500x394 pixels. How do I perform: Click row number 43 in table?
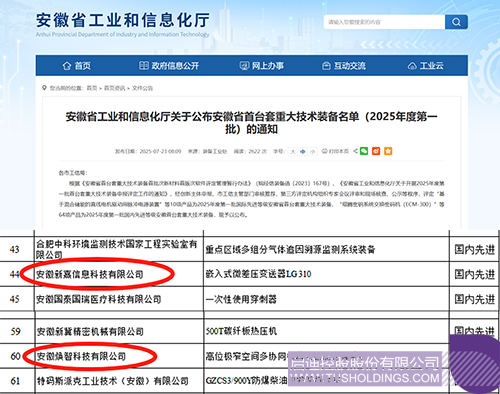coord(15,249)
